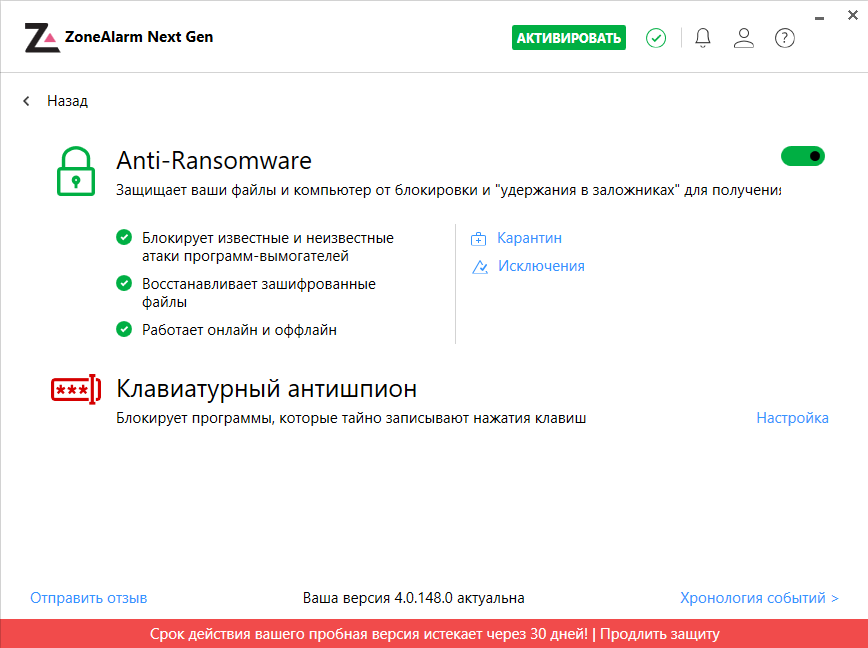Click the text Блокирует известные и неизвестные атаки
This screenshot has height=648, width=868.
click(x=268, y=247)
